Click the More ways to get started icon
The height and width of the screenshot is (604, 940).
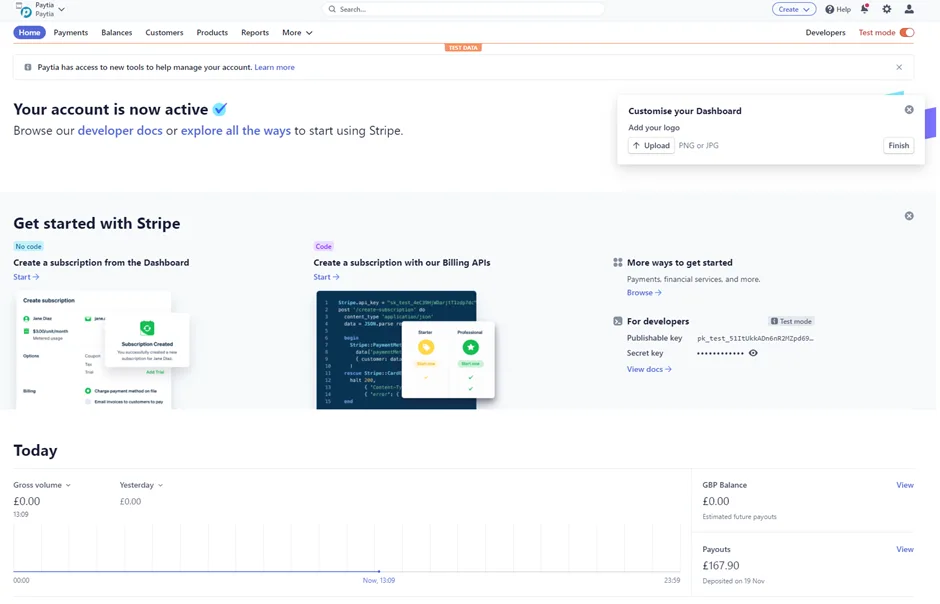(x=617, y=262)
